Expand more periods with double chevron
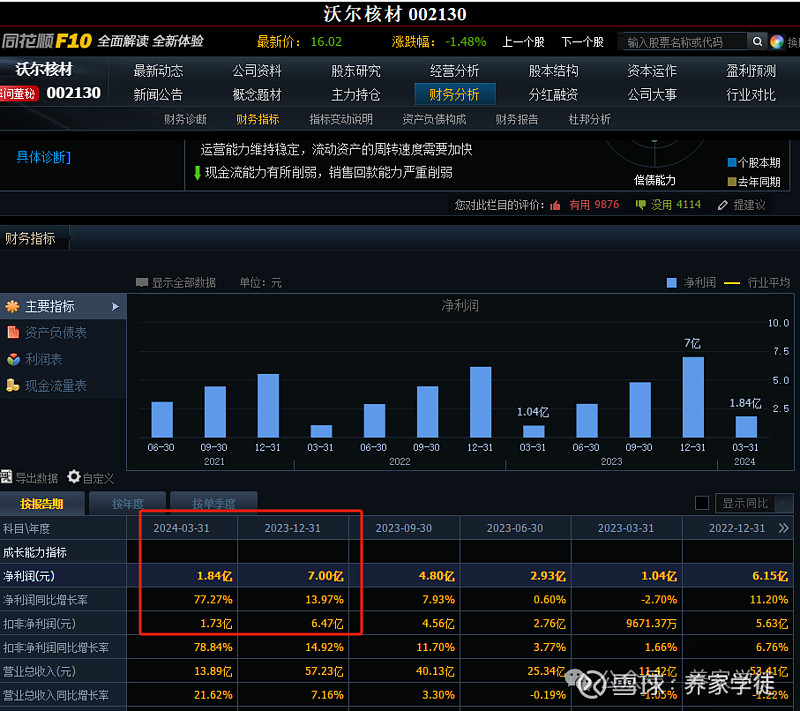 (784, 528)
